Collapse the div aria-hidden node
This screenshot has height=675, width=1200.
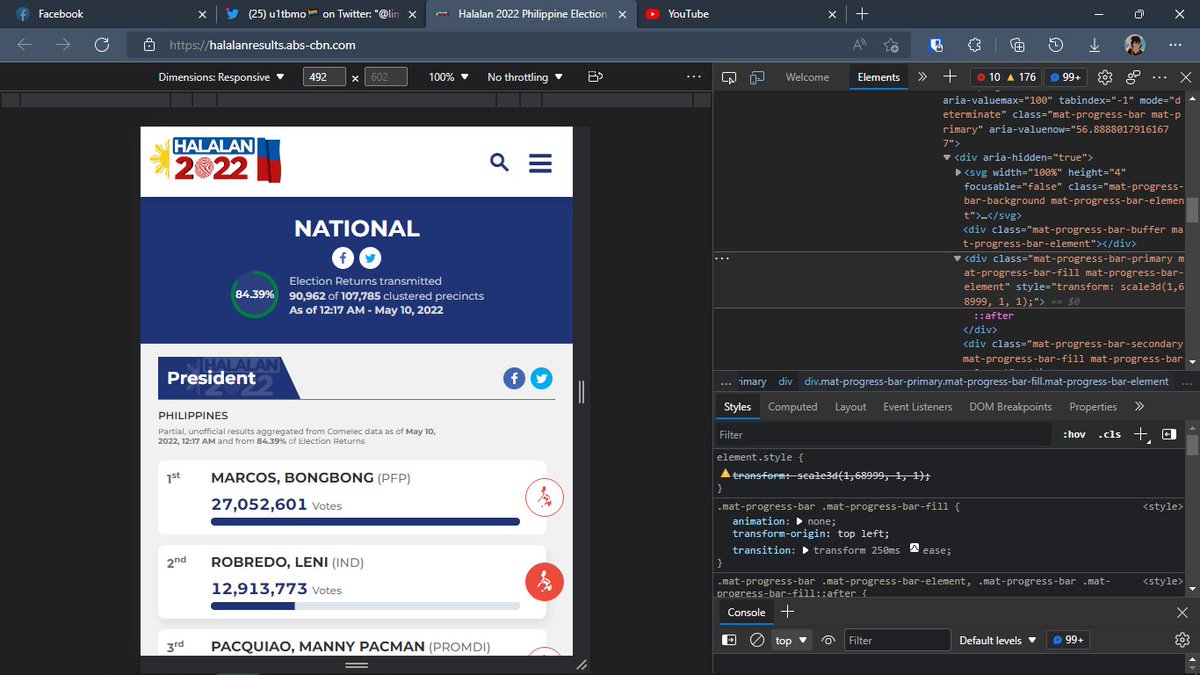pyautogui.click(x=948, y=158)
